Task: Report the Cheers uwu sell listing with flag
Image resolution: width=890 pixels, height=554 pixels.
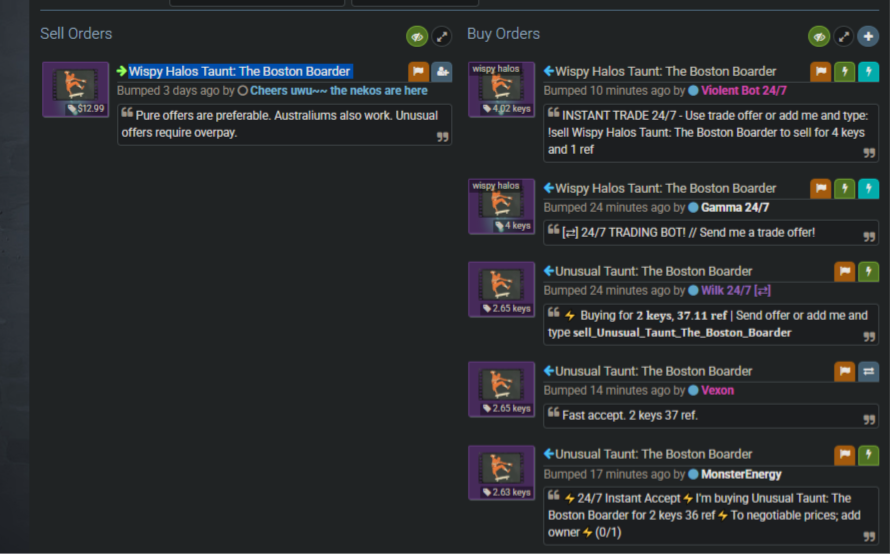Action: [x=418, y=72]
